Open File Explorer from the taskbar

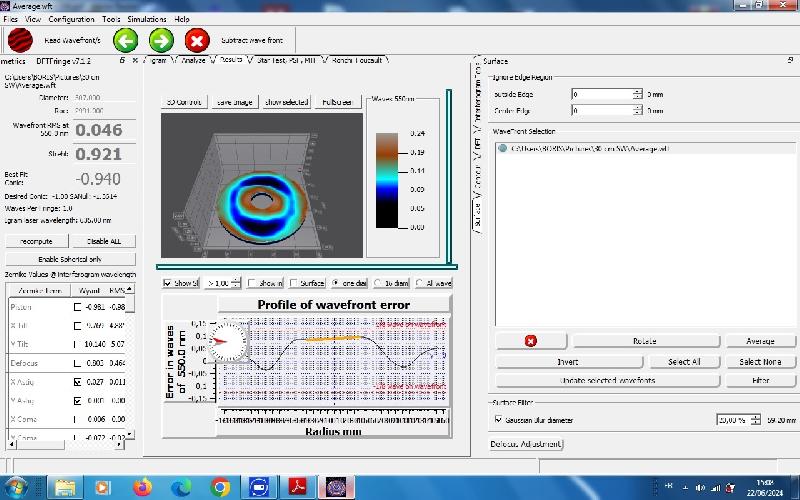tap(65, 488)
